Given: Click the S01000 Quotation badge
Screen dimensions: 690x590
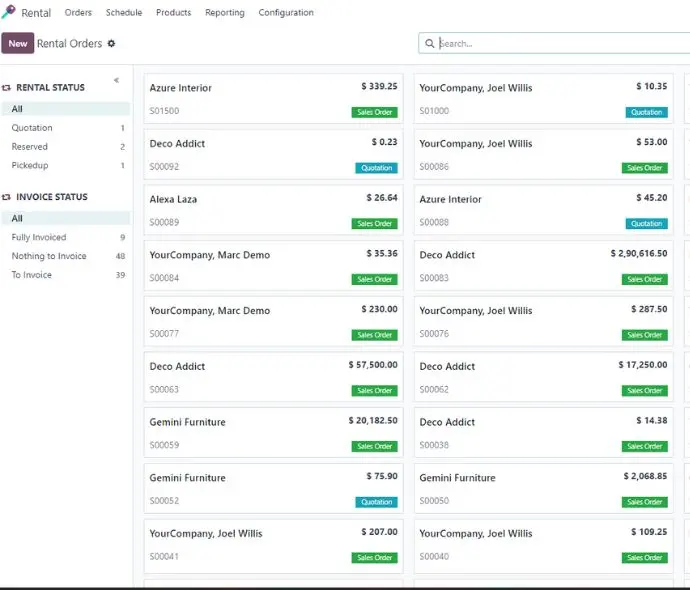Looking at the screenshot, I should (x=646, y=112).
